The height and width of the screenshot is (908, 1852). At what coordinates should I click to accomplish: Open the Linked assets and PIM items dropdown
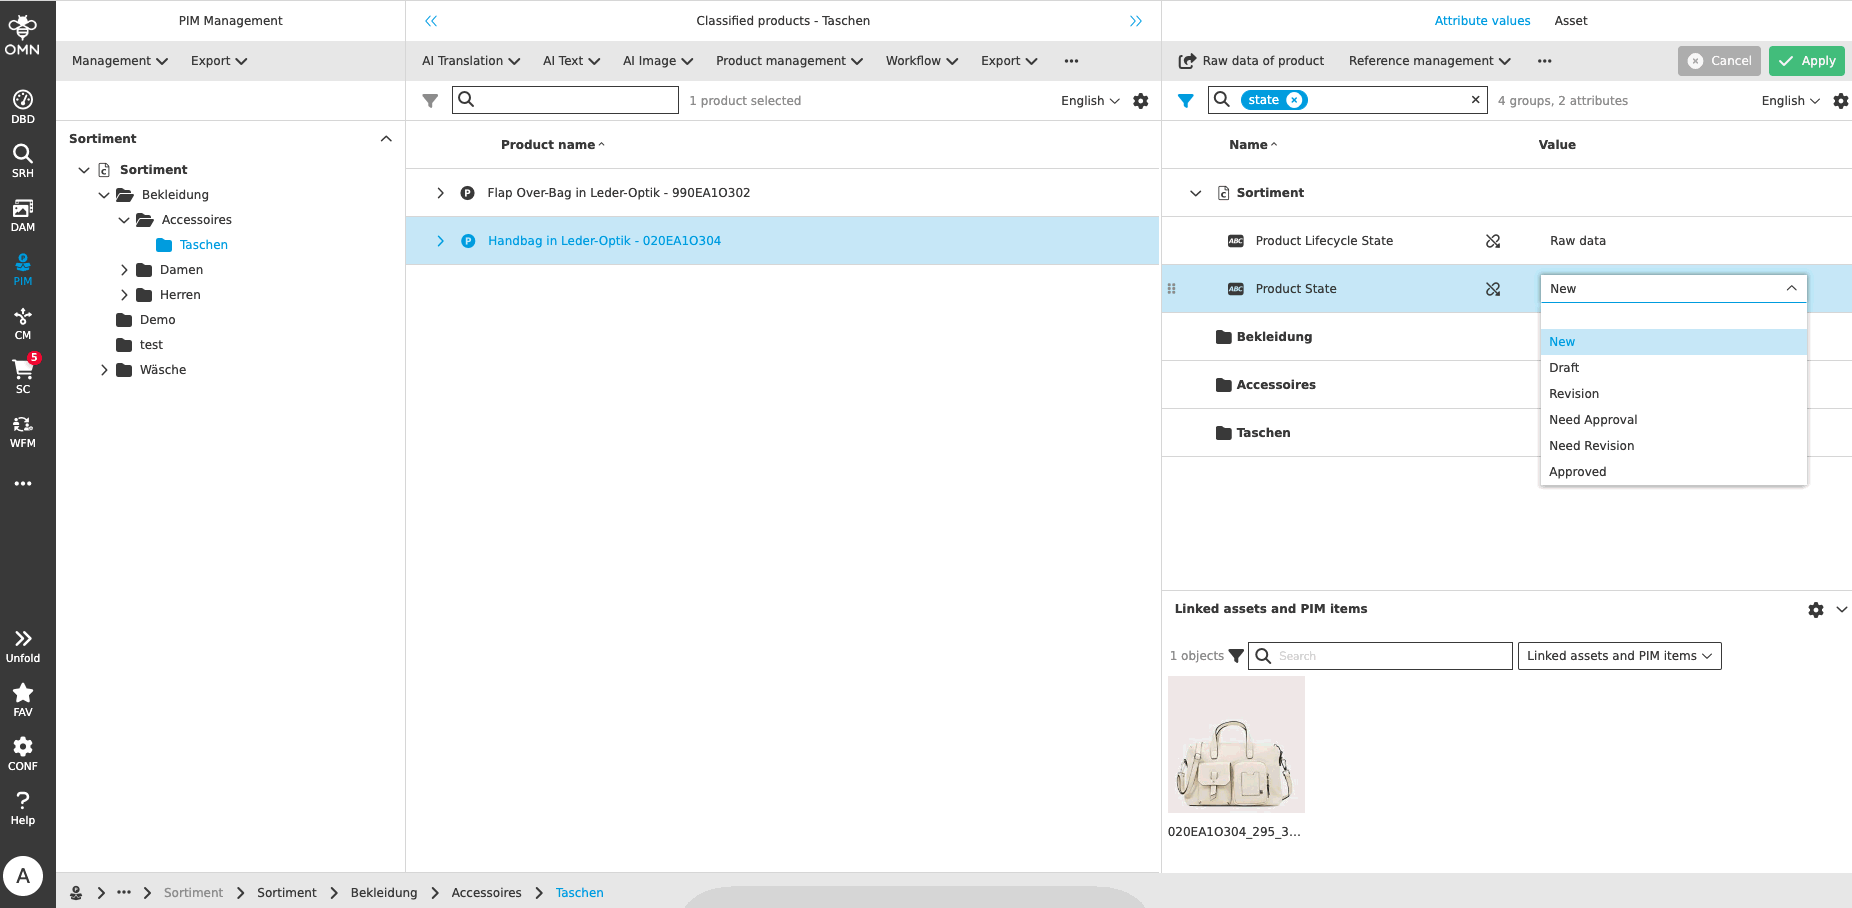[1618, 656]
